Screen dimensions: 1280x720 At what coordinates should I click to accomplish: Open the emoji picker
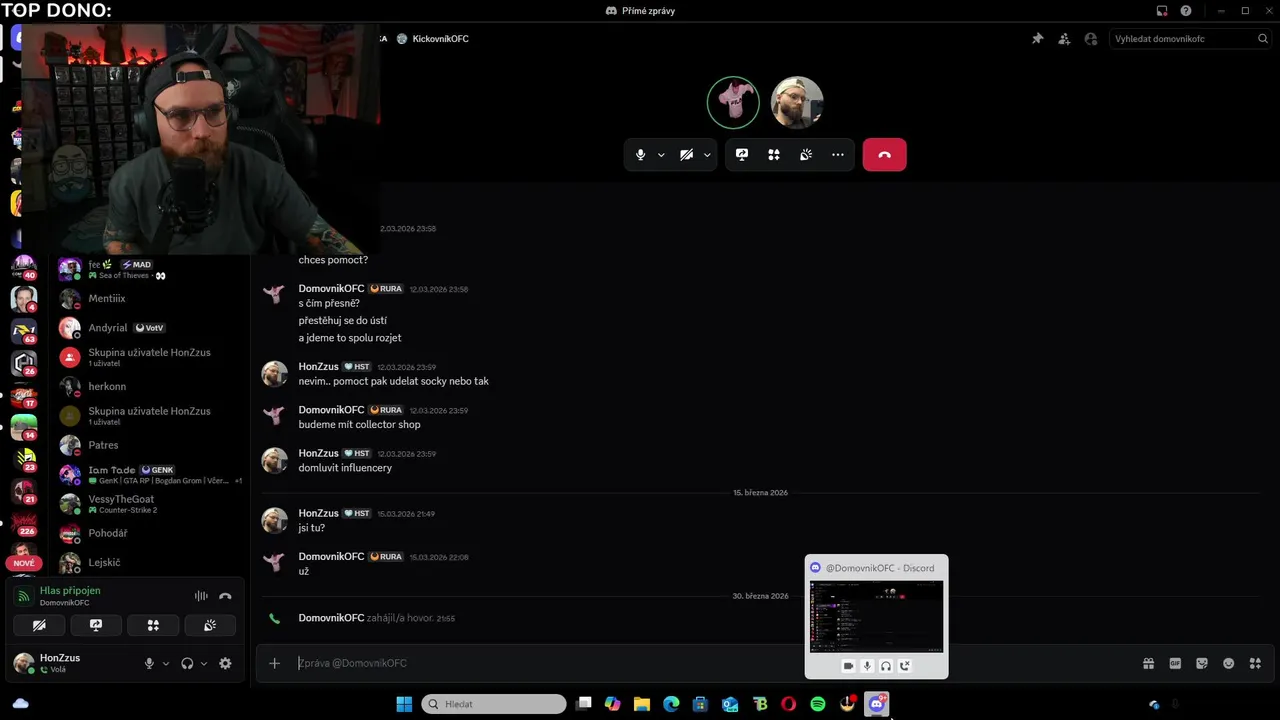[1229, 663]
